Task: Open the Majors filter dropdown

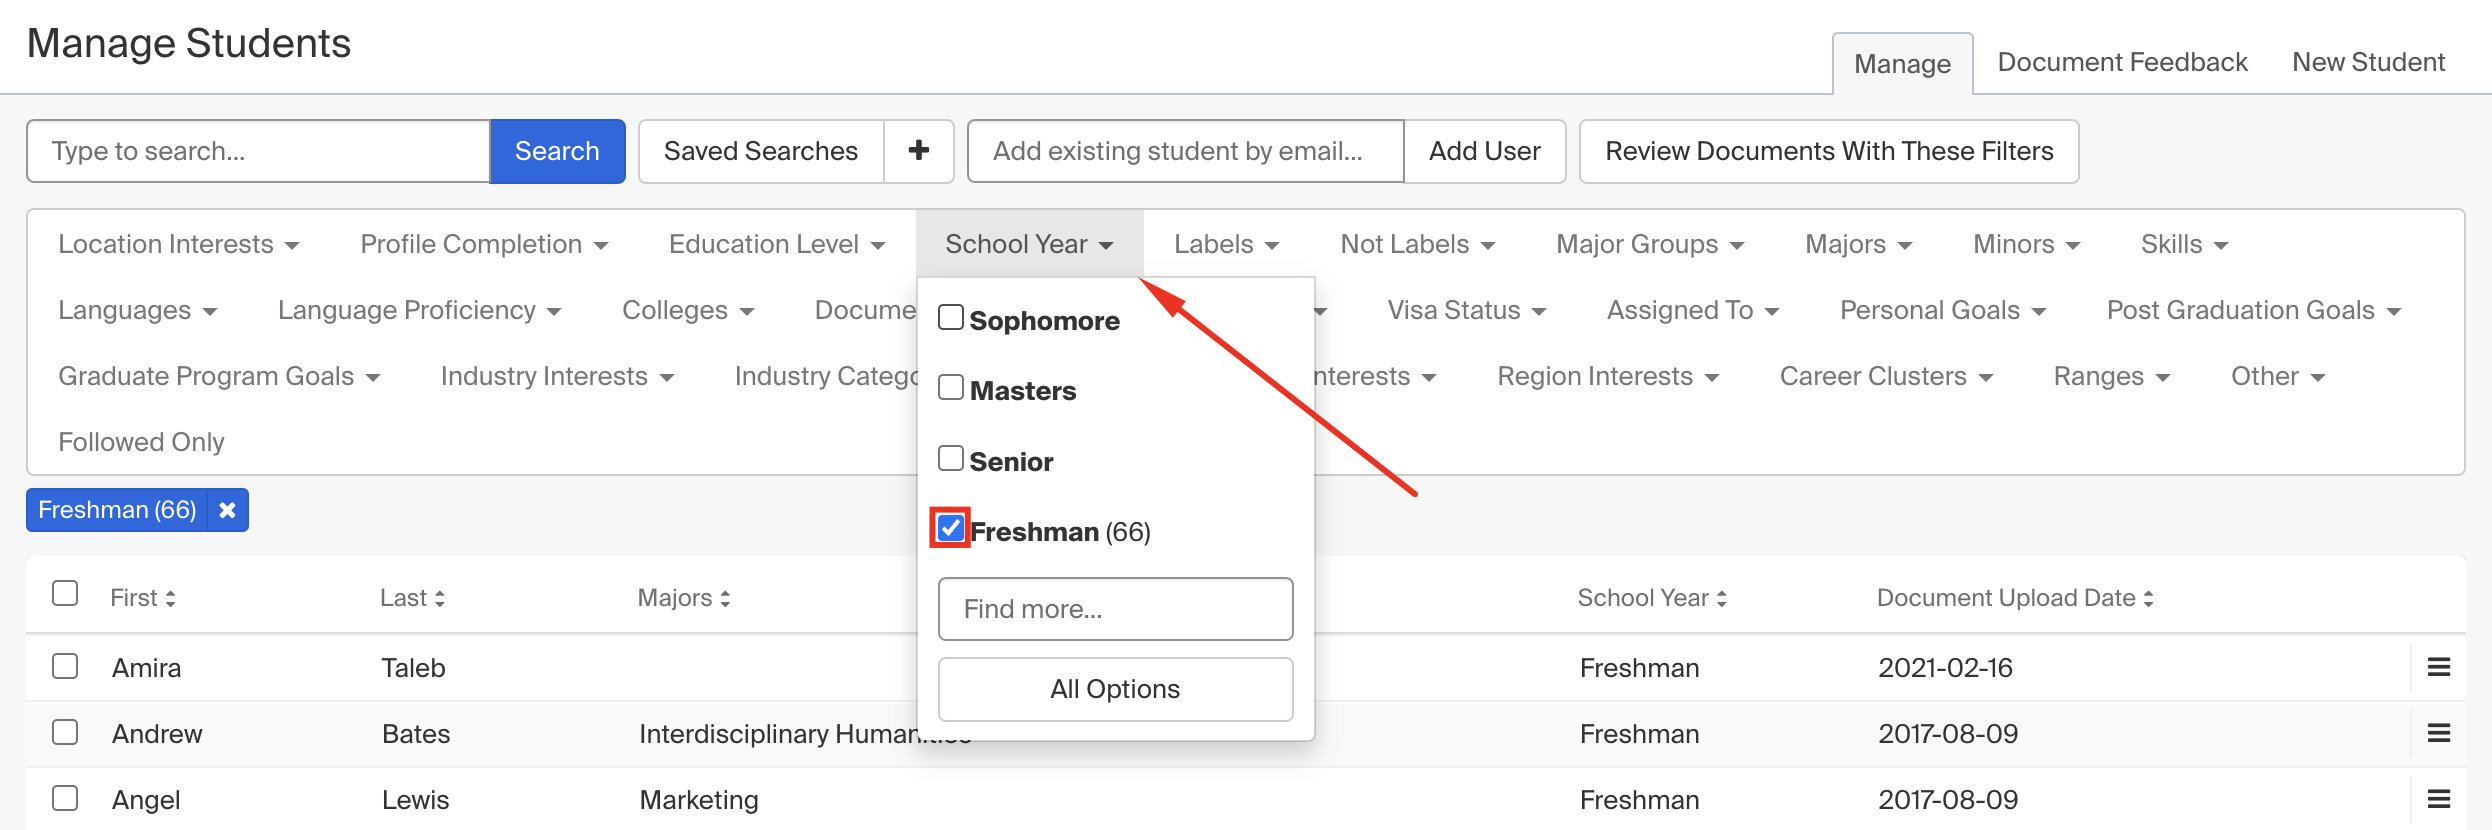Action: point(1858,244)
